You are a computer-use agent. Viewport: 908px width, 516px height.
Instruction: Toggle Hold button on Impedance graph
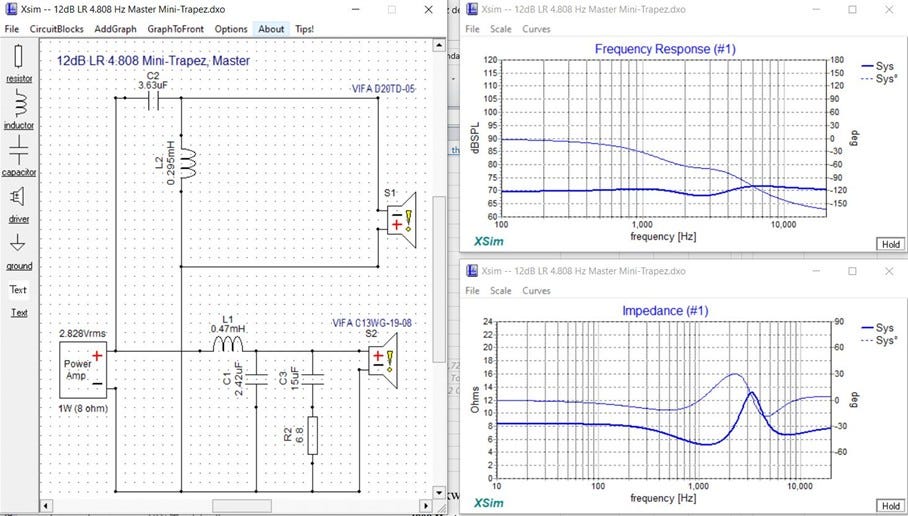click(891, 506)
